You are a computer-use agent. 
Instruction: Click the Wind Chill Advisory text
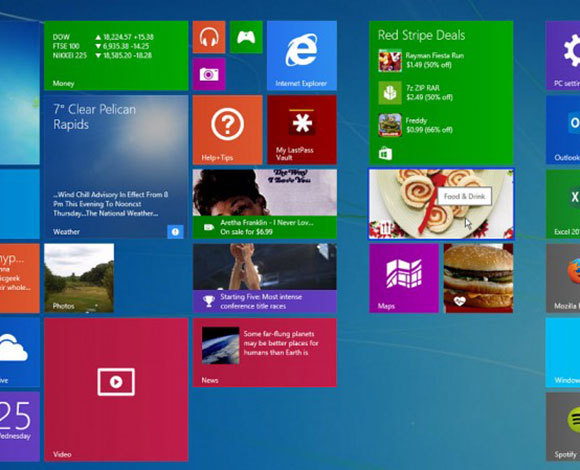[x=111, y=204]
